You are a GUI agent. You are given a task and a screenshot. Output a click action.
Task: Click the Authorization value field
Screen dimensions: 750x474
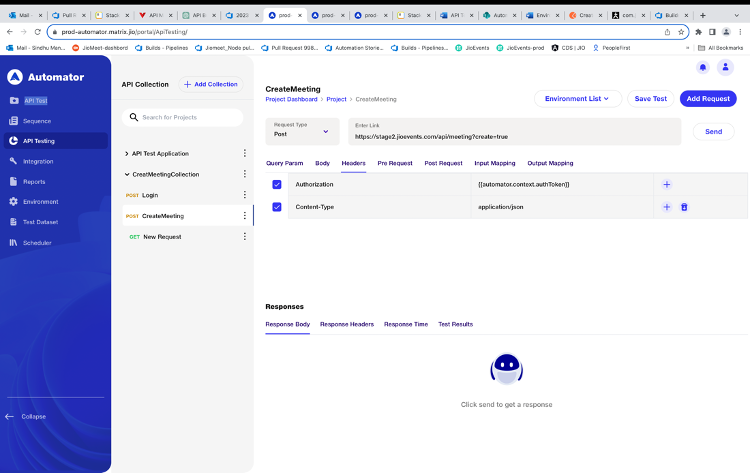point(562,184)
